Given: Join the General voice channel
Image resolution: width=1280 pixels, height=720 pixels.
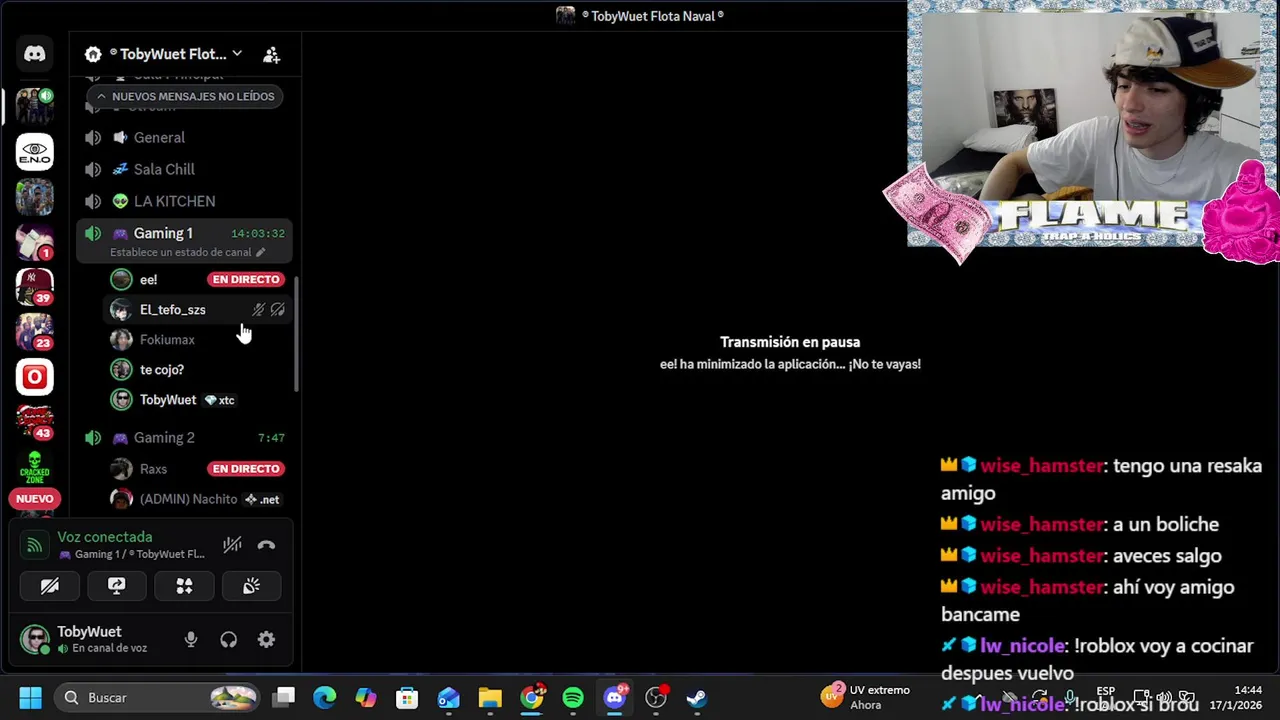Looking at the screenshot, I should [x=185, y=138].
